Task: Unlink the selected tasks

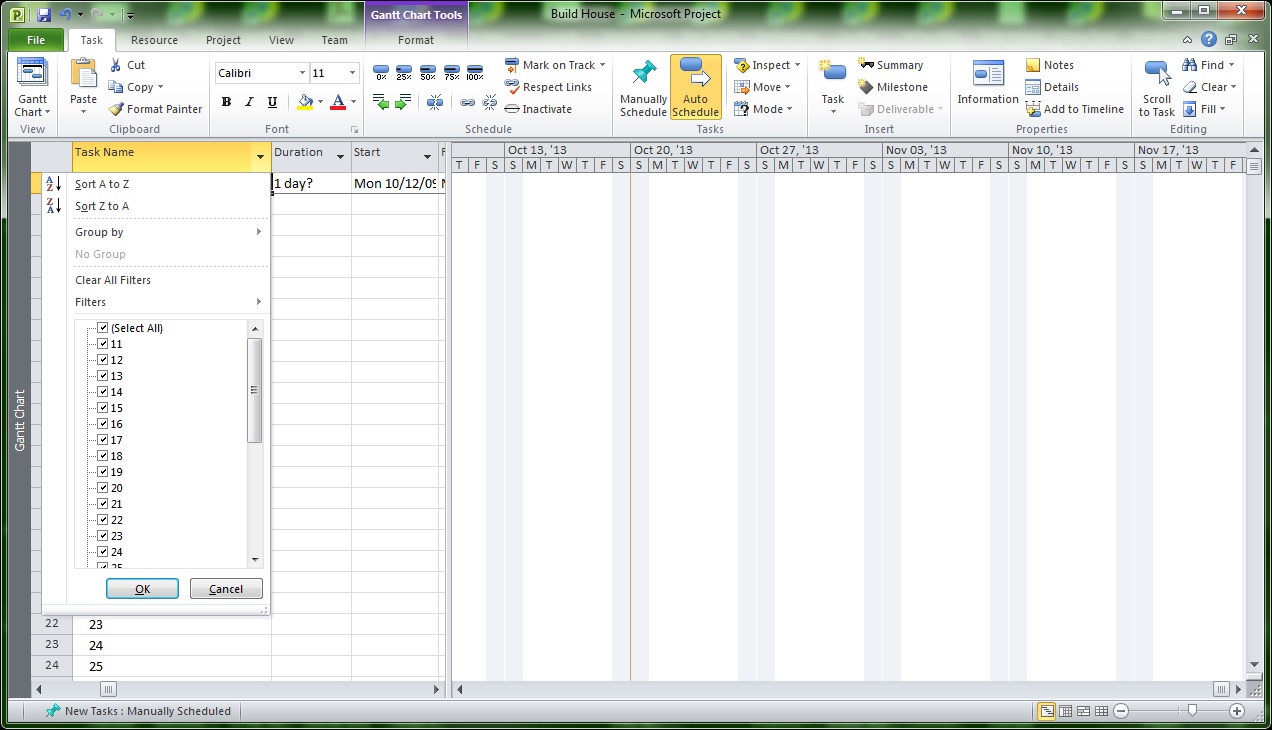Action: click(490, 102)
